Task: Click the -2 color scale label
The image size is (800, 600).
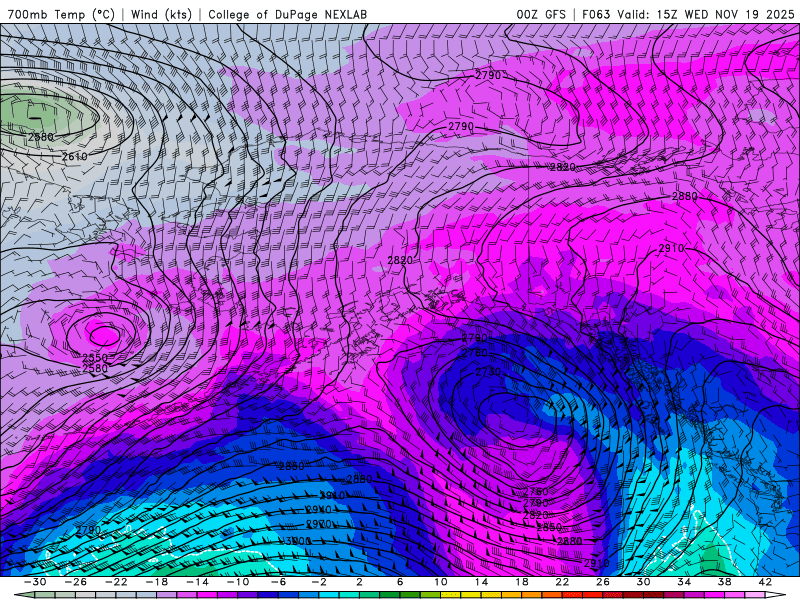Action: point(319,582)
